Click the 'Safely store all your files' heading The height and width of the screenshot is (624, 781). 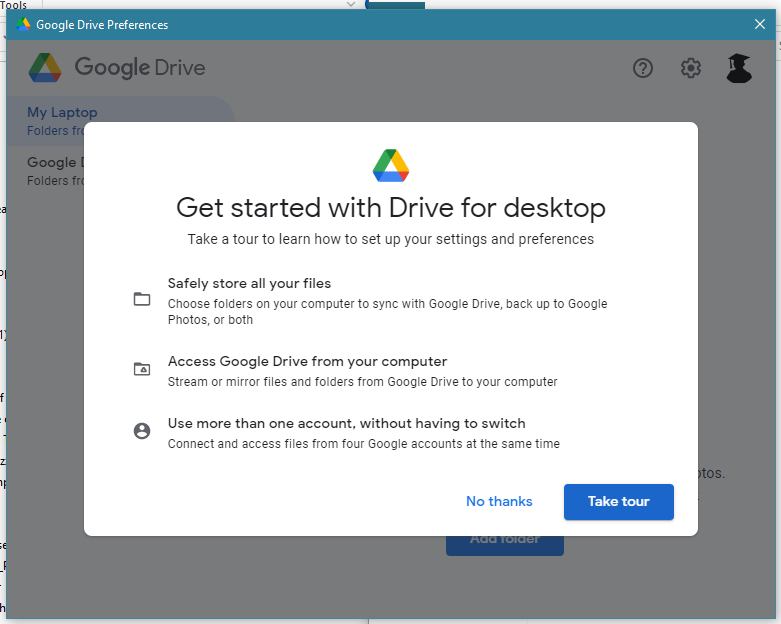point(249,283)
